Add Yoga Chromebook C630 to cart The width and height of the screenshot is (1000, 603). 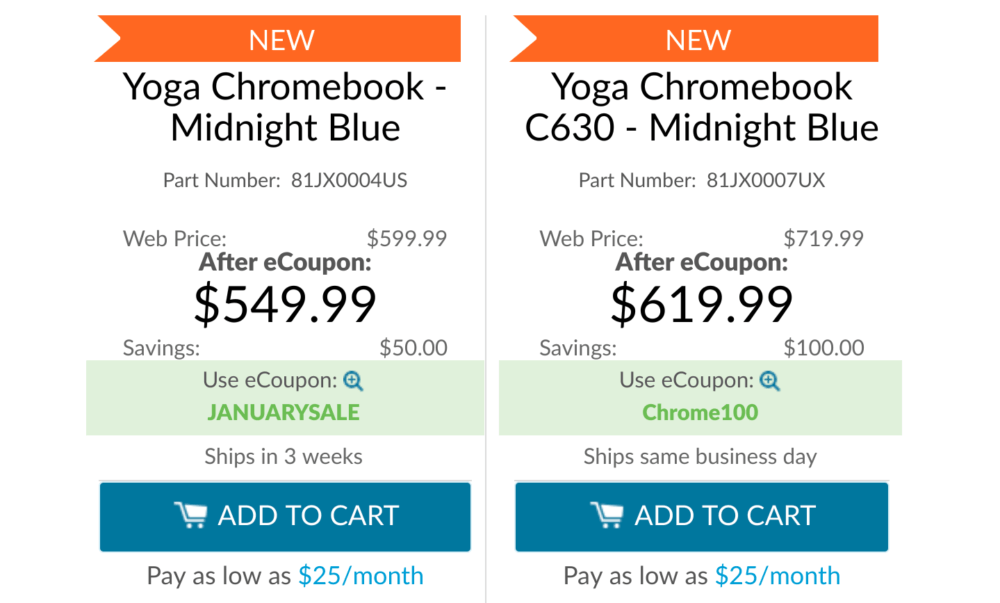pos(702,516)
